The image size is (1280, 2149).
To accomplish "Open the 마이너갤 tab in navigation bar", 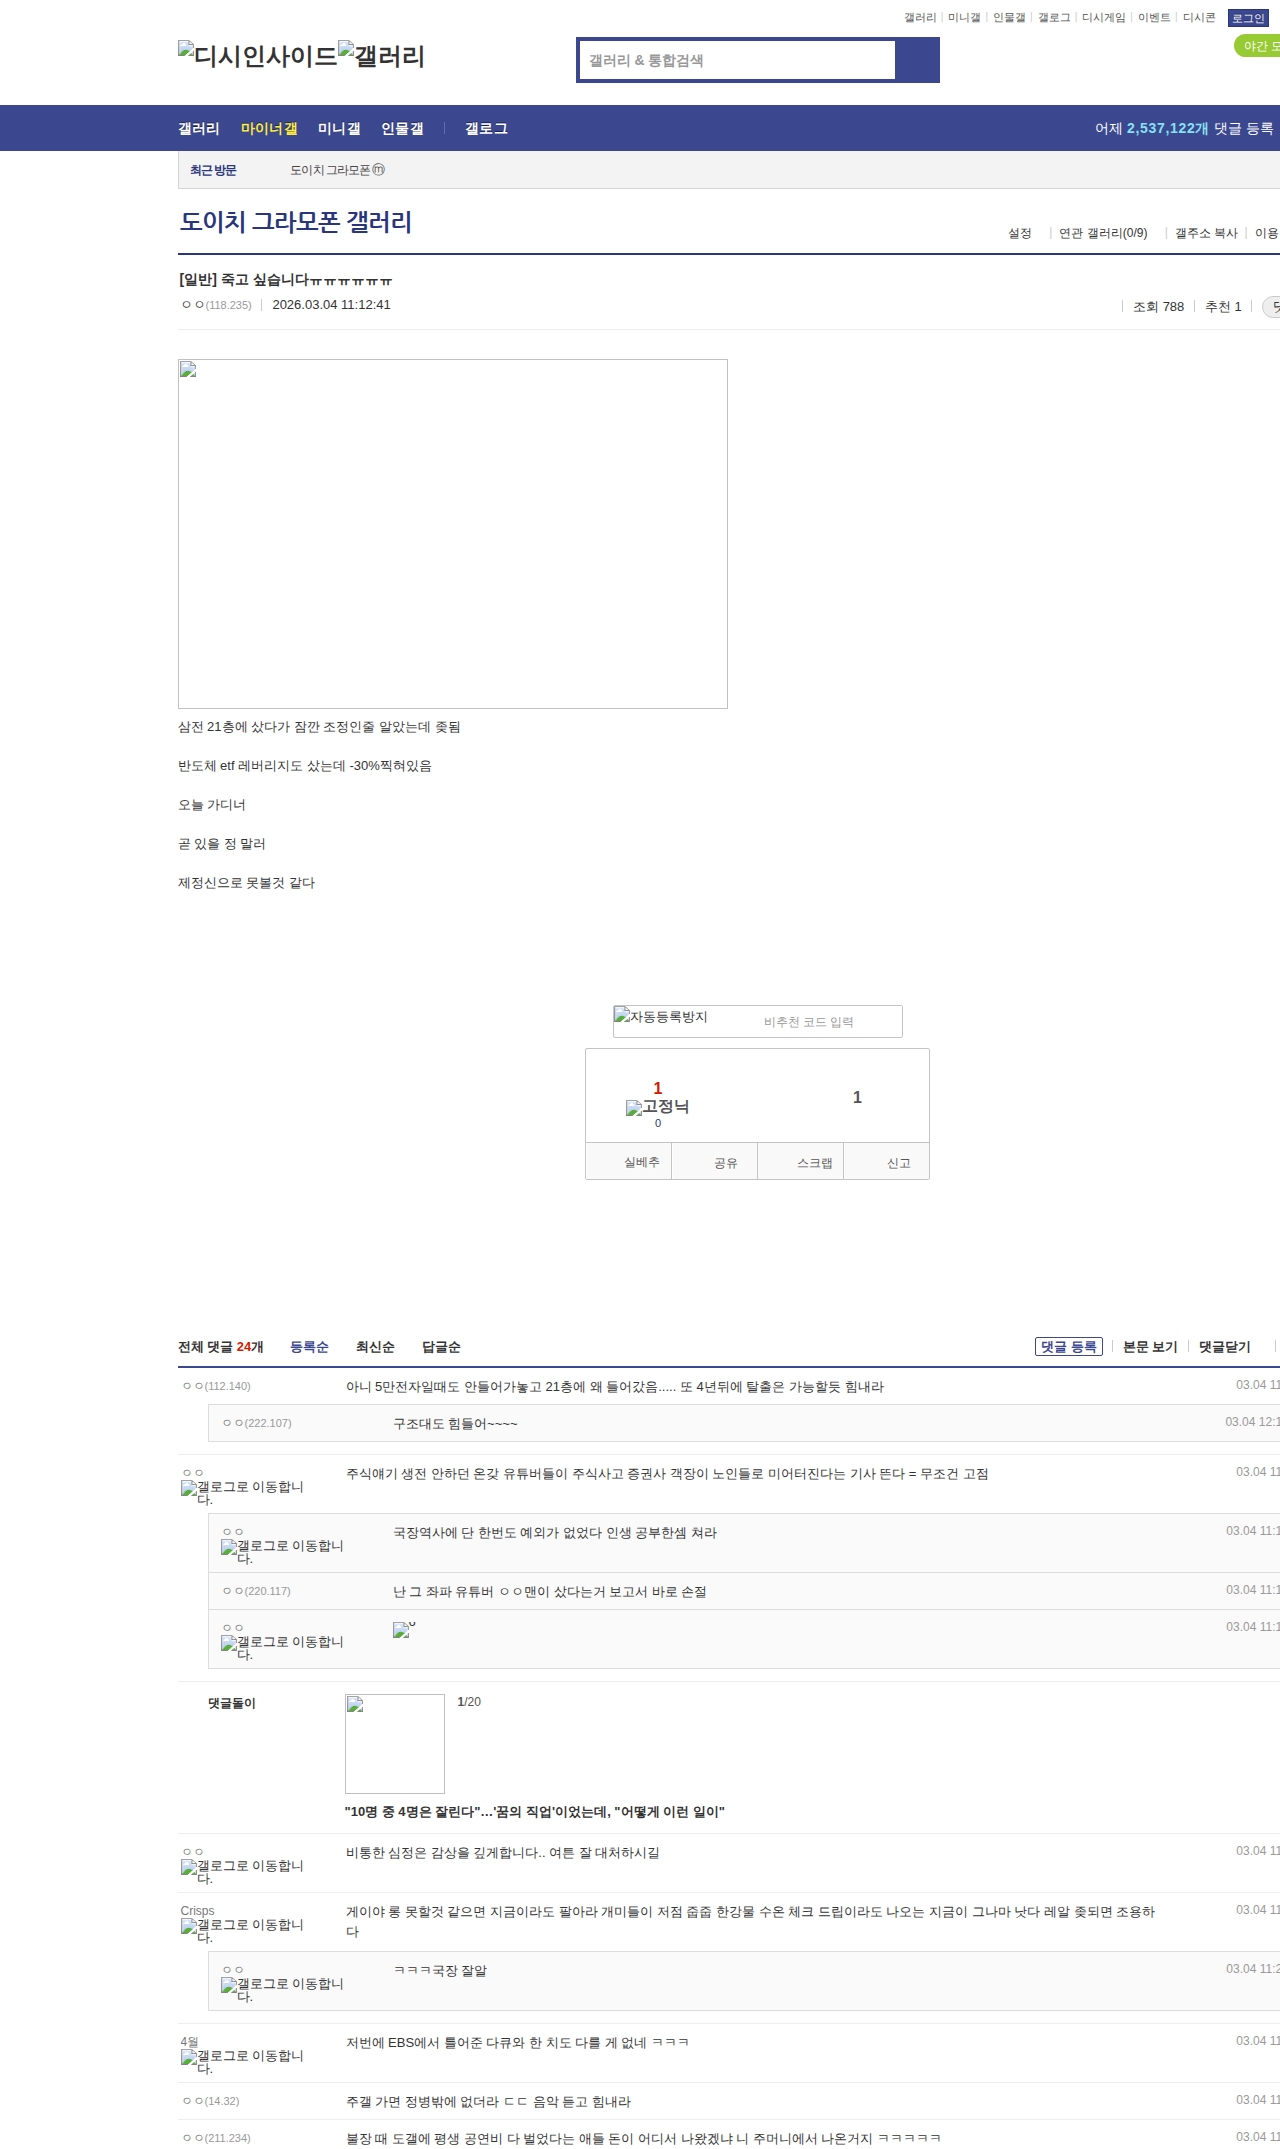I will pos(269,128).
